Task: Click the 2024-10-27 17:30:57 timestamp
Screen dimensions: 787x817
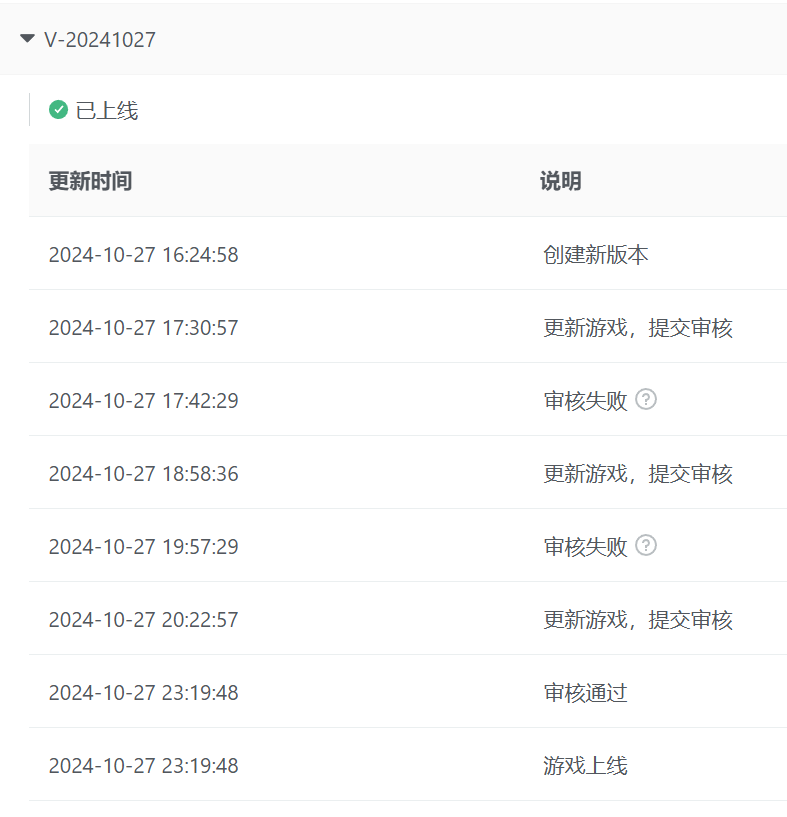Action: click(x=143, y=328)
